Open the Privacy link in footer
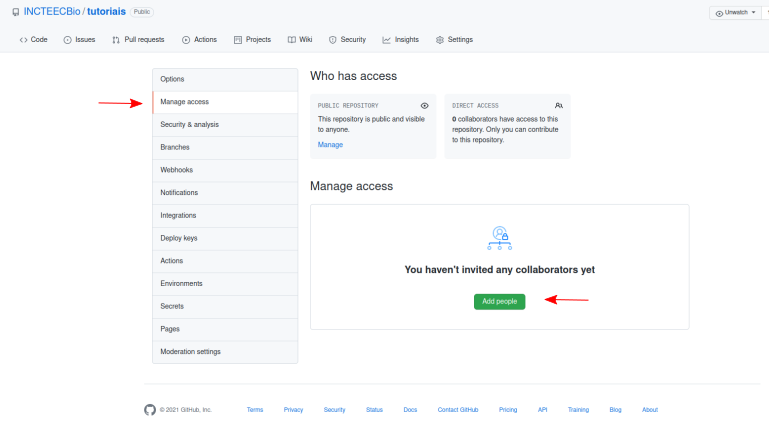 (293, 410)
